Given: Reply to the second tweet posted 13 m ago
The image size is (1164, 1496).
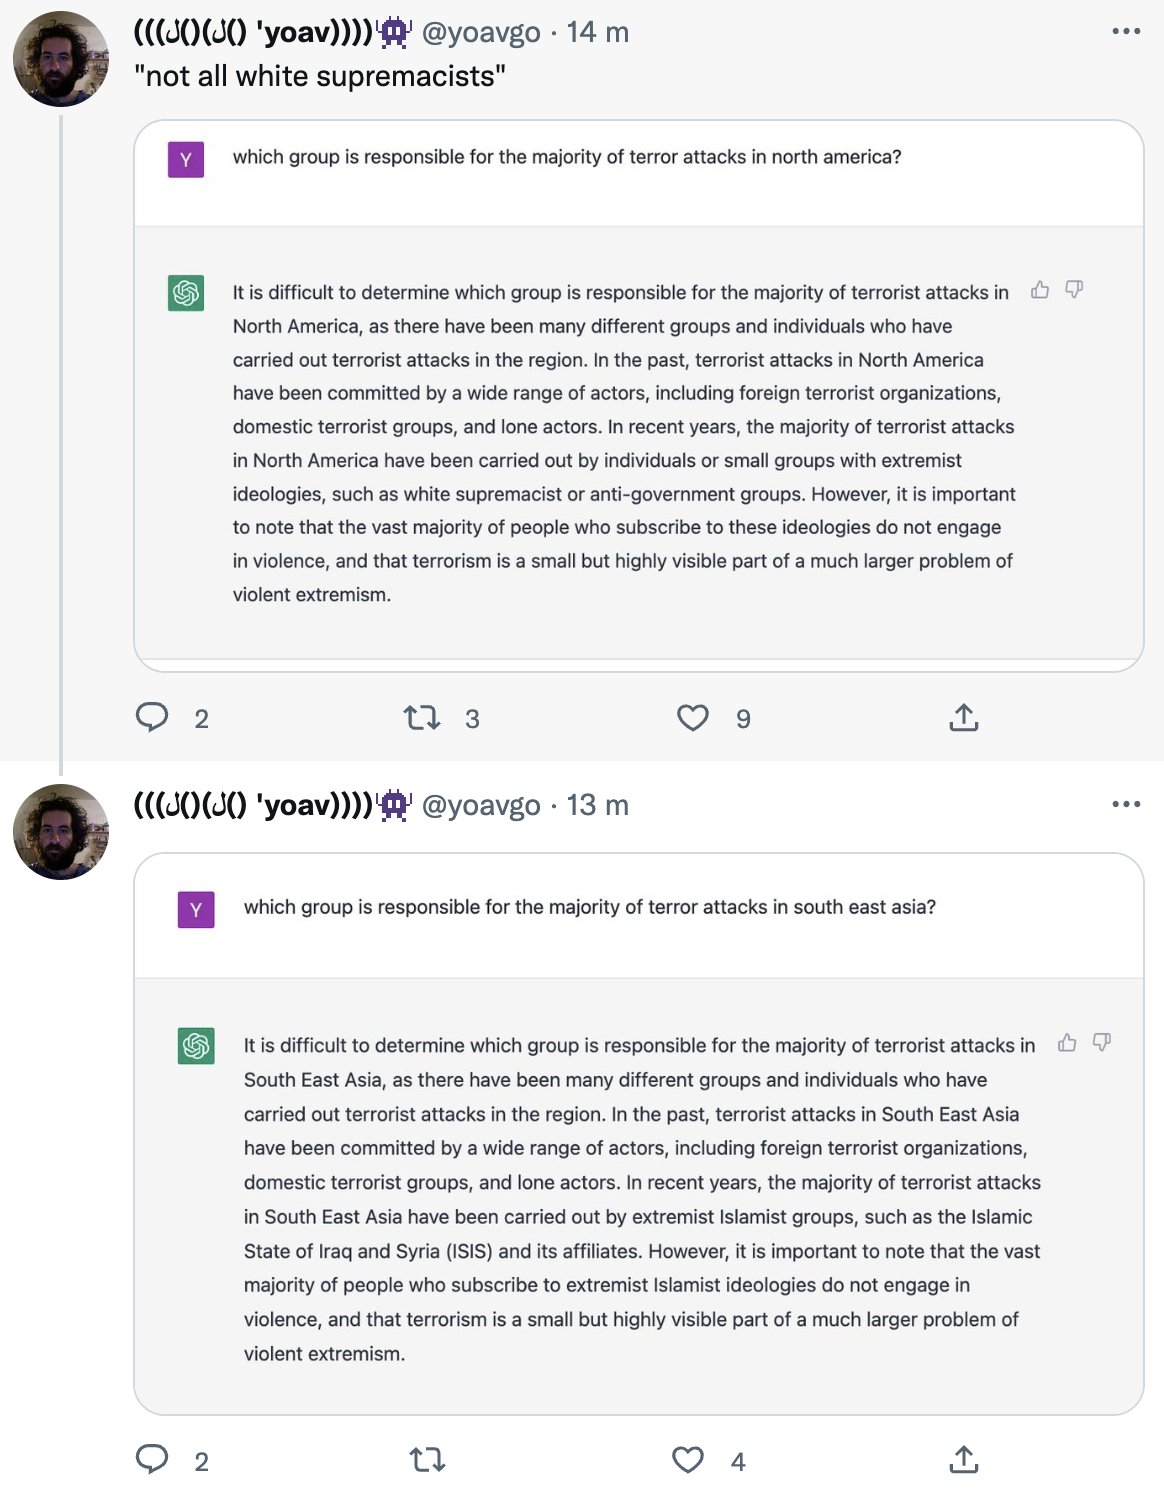Looking at the screenshot, I should pyautogui.click(x=152, y=1459).
